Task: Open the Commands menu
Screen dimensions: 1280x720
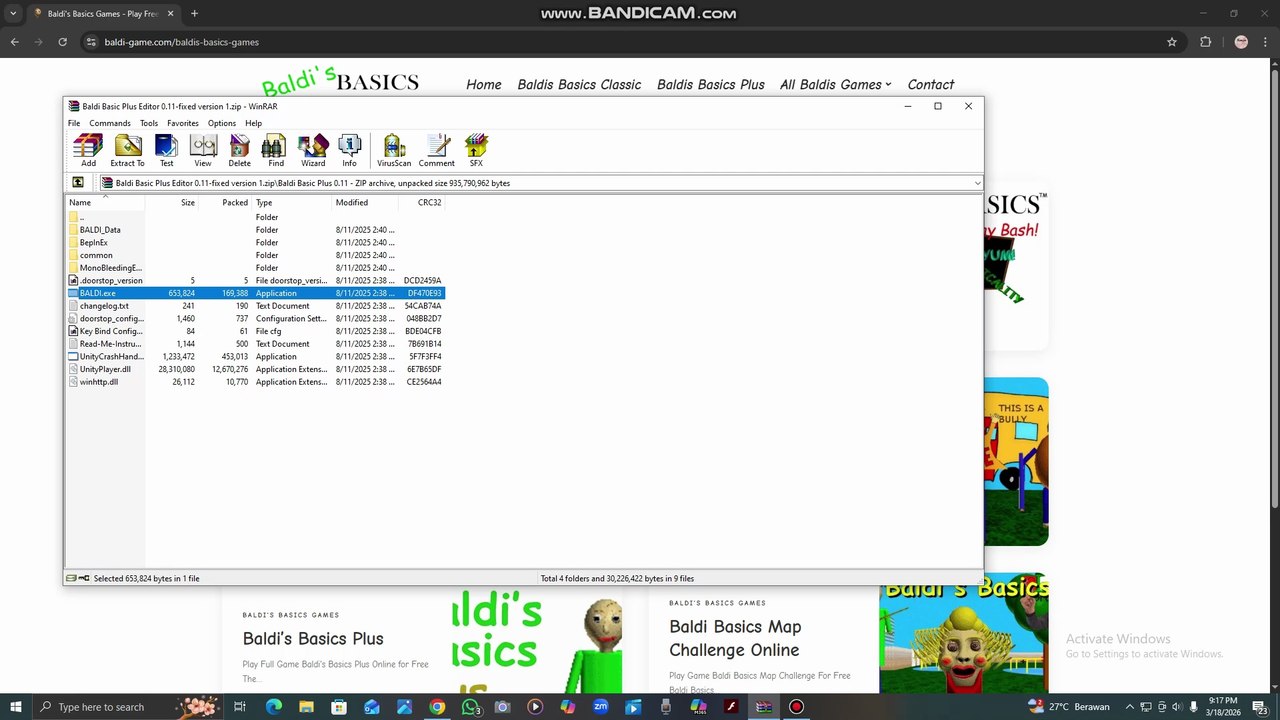Action: pyautogui.click(x=110, y=123)
